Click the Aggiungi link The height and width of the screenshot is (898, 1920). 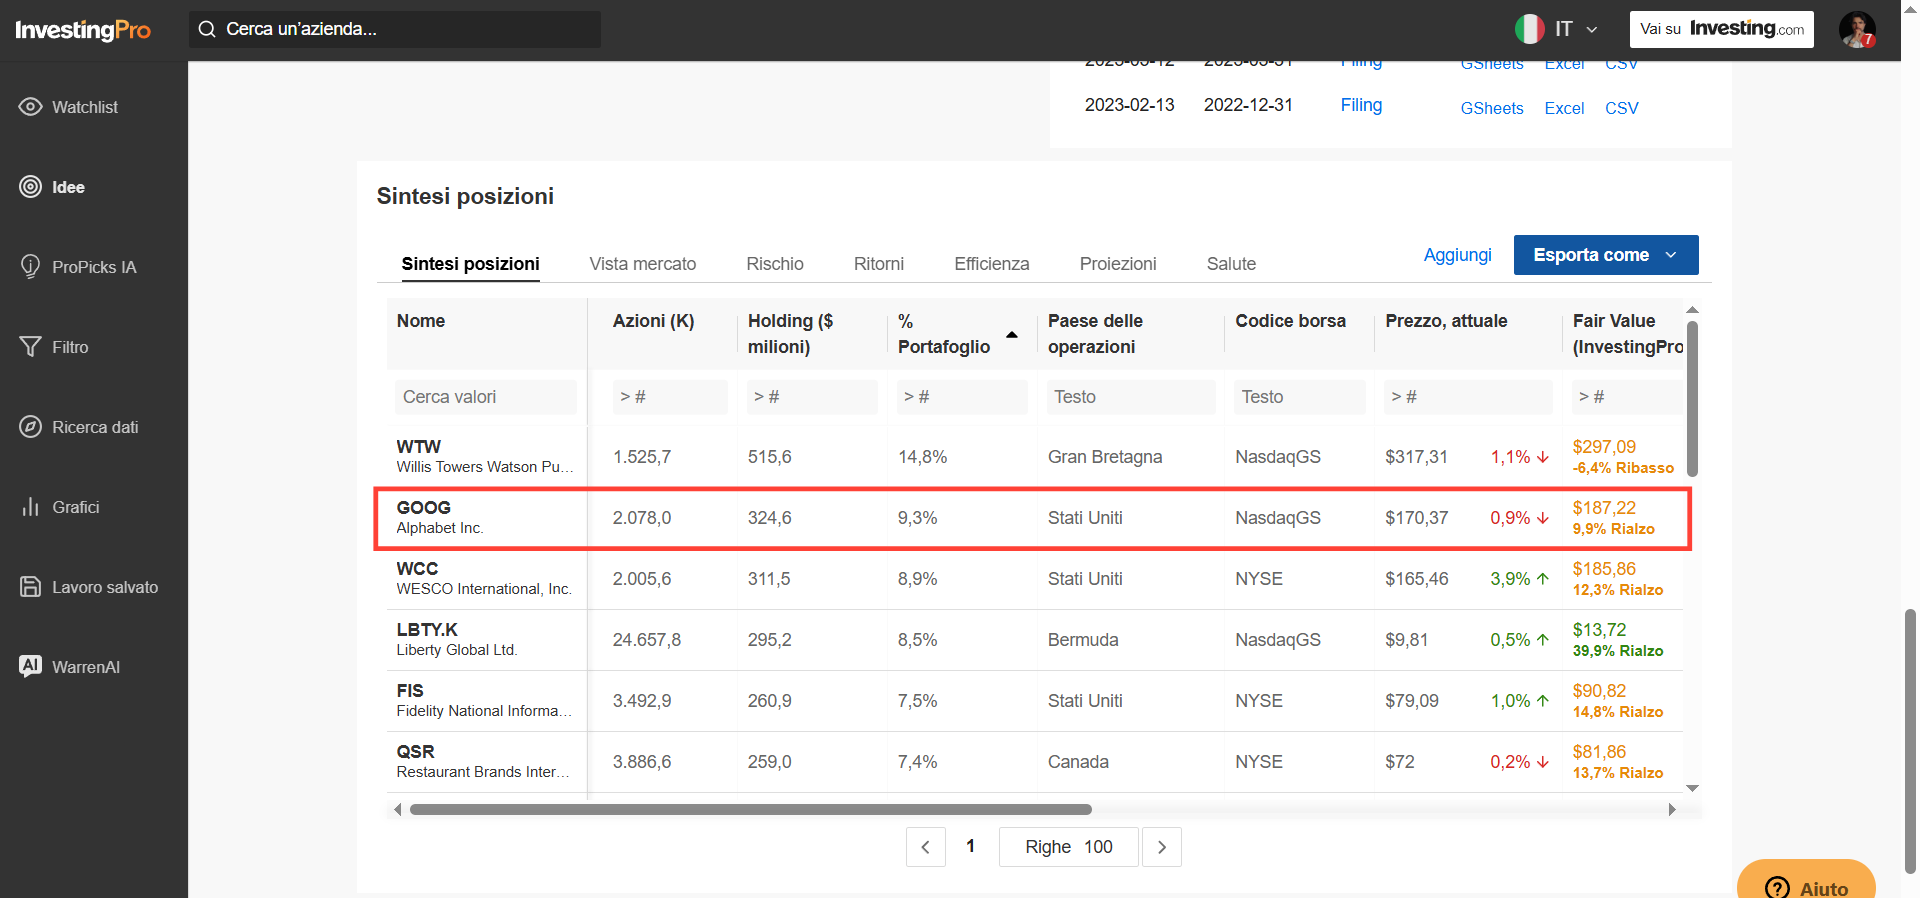click(x=1458, y=255)
